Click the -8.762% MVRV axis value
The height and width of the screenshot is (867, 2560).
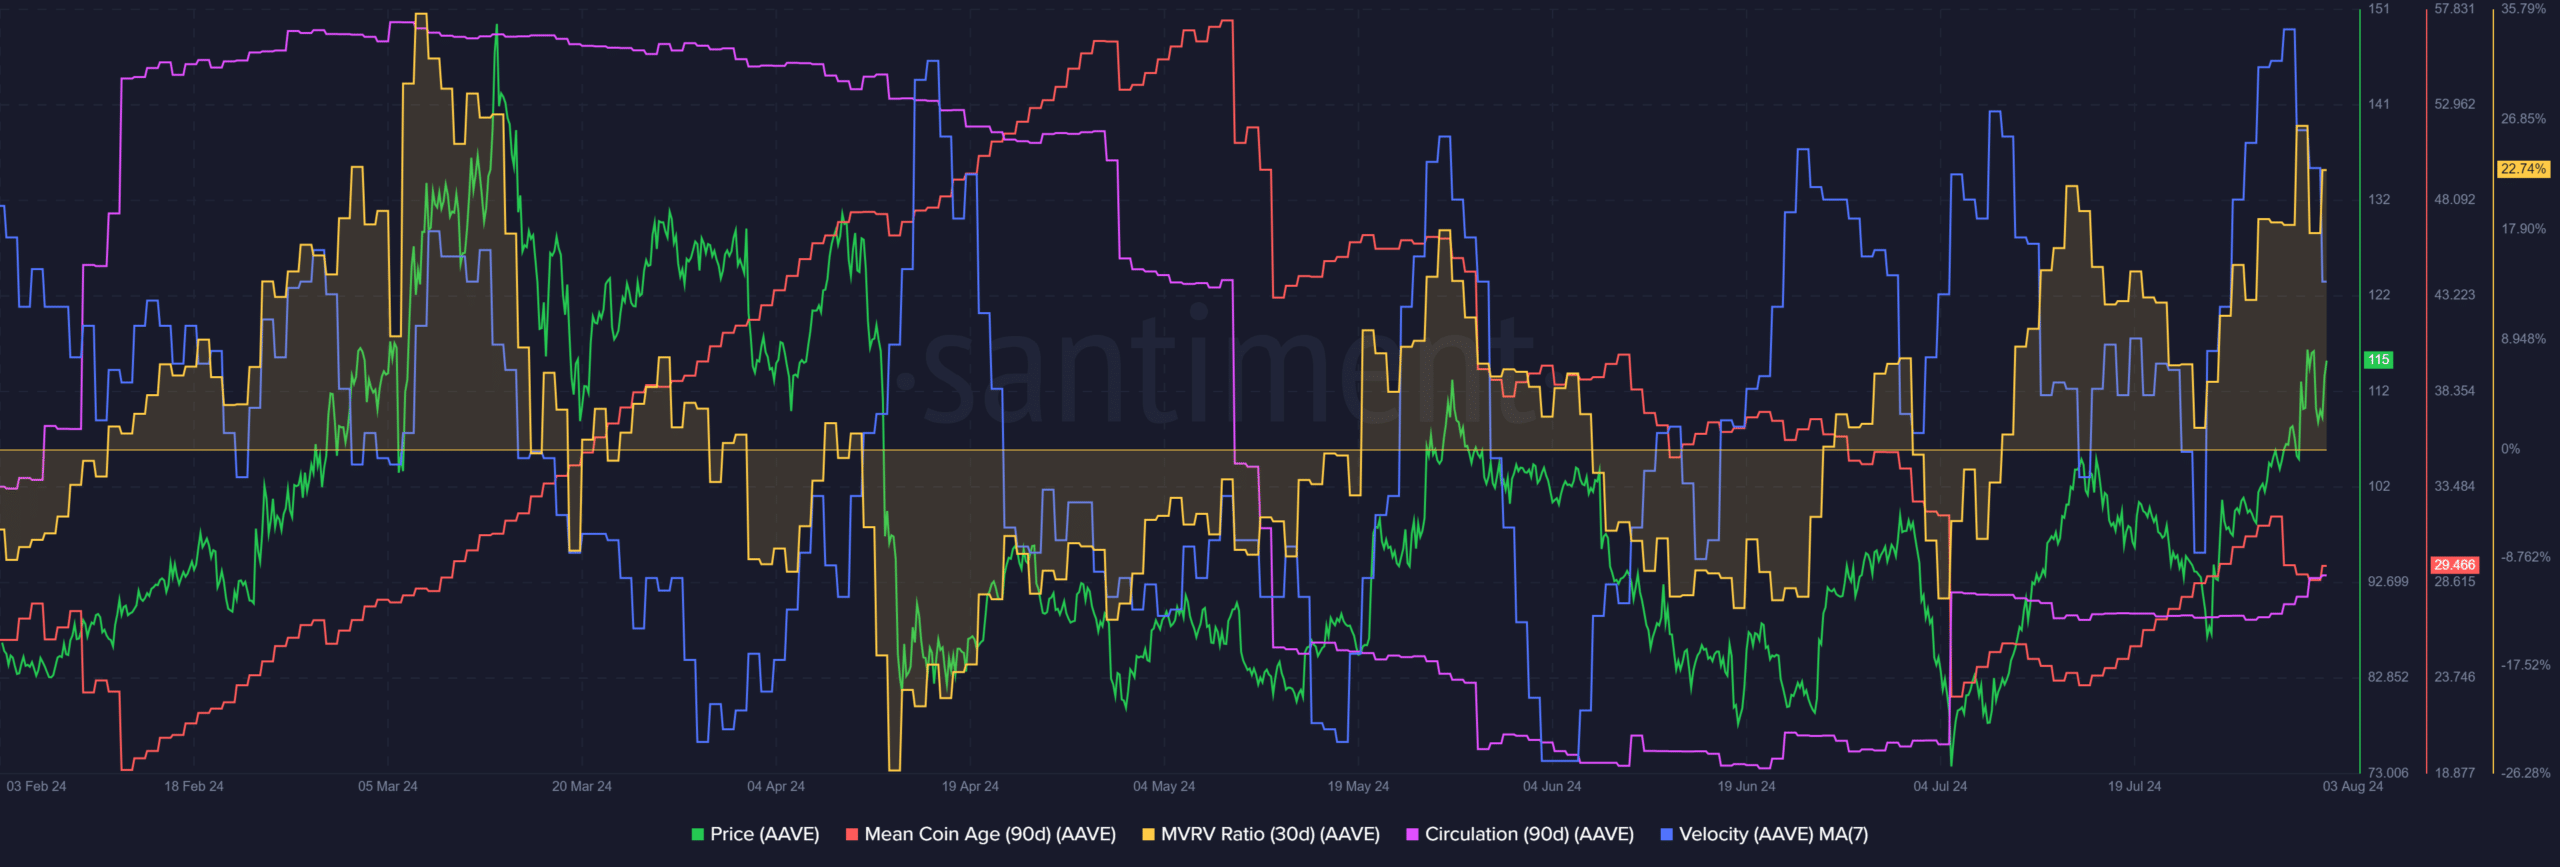(2526, 557)
